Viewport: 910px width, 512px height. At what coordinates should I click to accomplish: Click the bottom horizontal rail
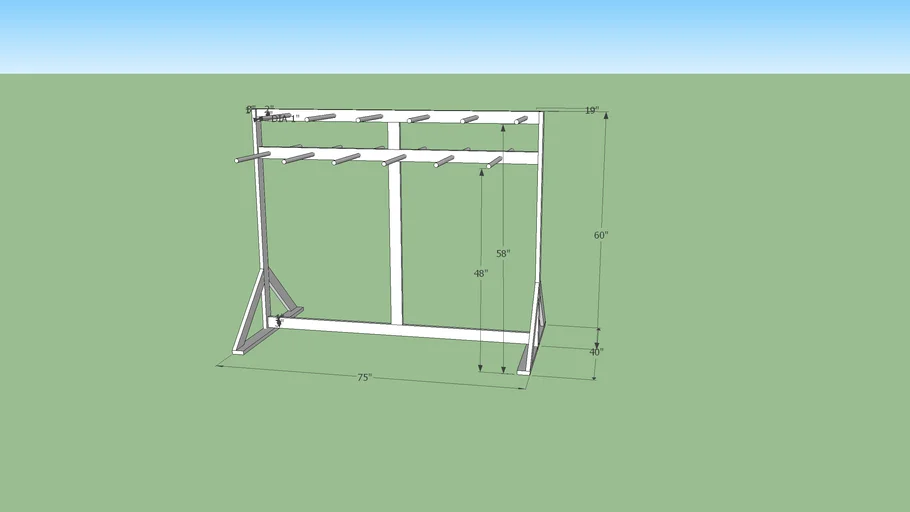click(x=400, y=329)
